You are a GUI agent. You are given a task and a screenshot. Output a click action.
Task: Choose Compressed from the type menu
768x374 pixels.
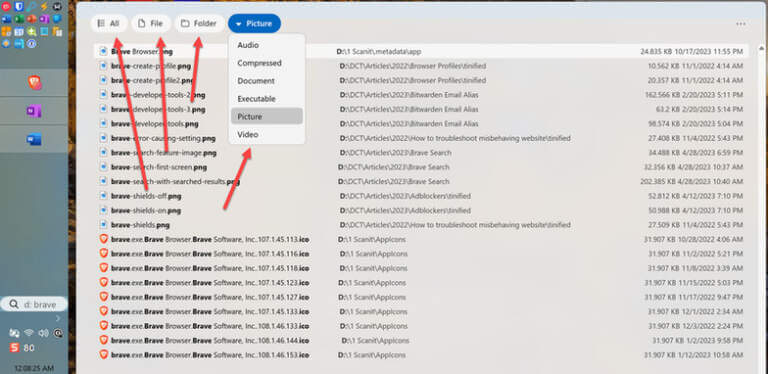pos(267,63)
